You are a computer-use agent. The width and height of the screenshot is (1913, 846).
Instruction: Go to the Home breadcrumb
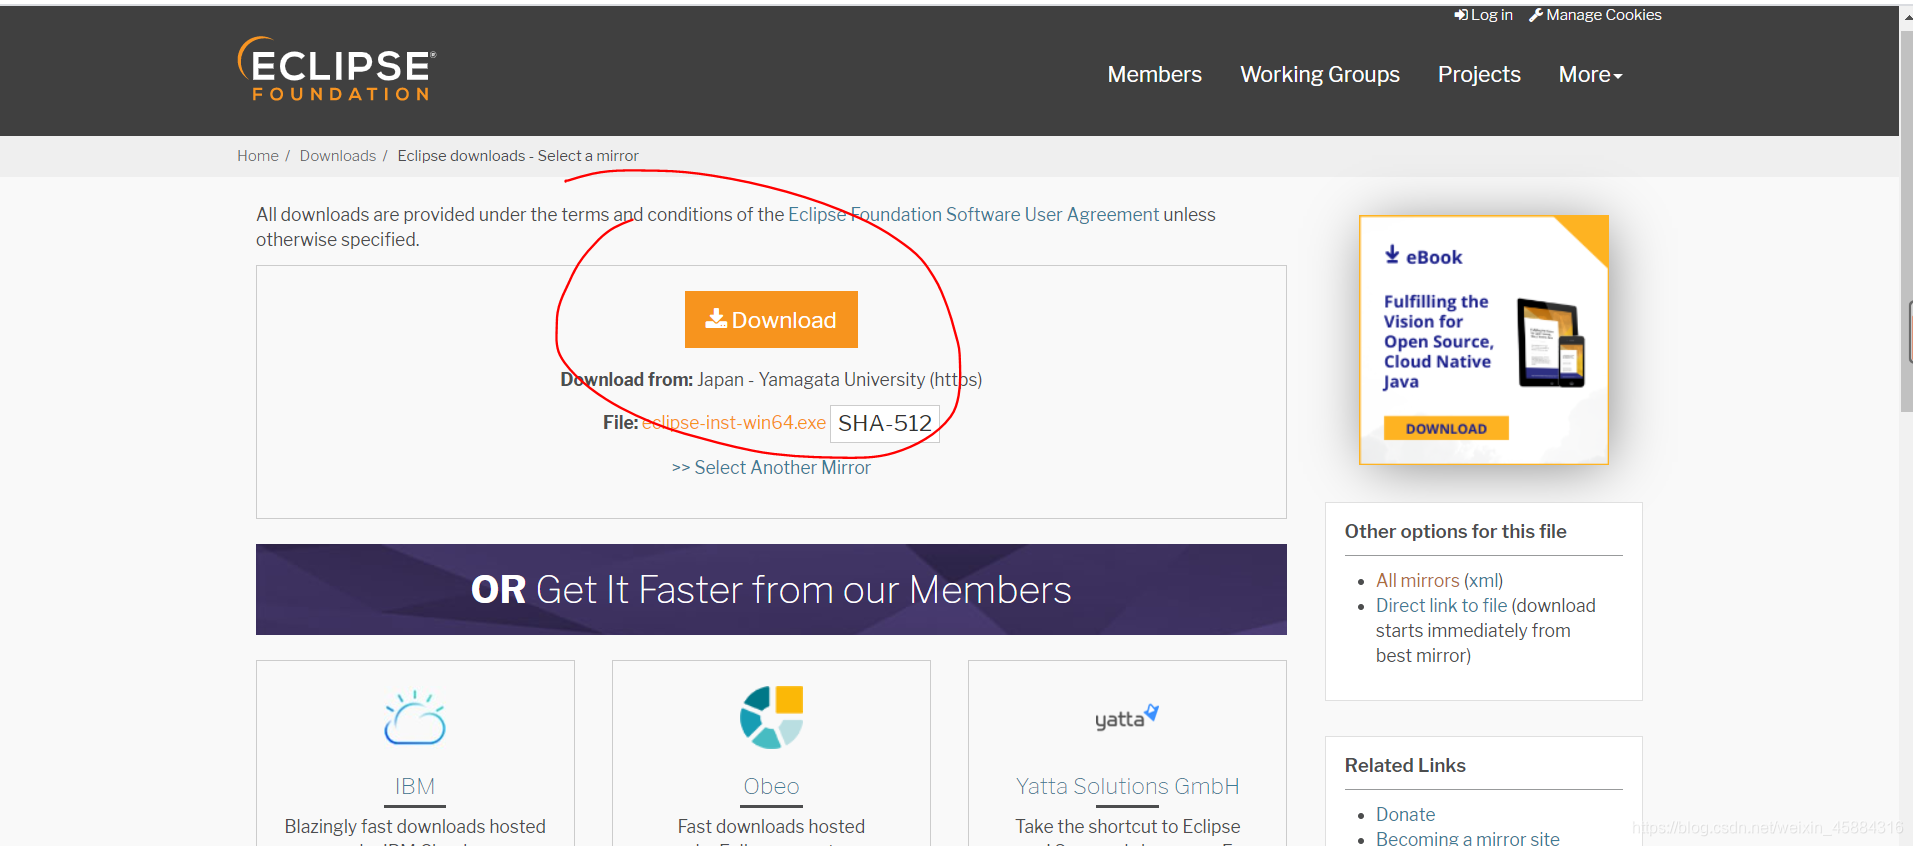(258, 156)
